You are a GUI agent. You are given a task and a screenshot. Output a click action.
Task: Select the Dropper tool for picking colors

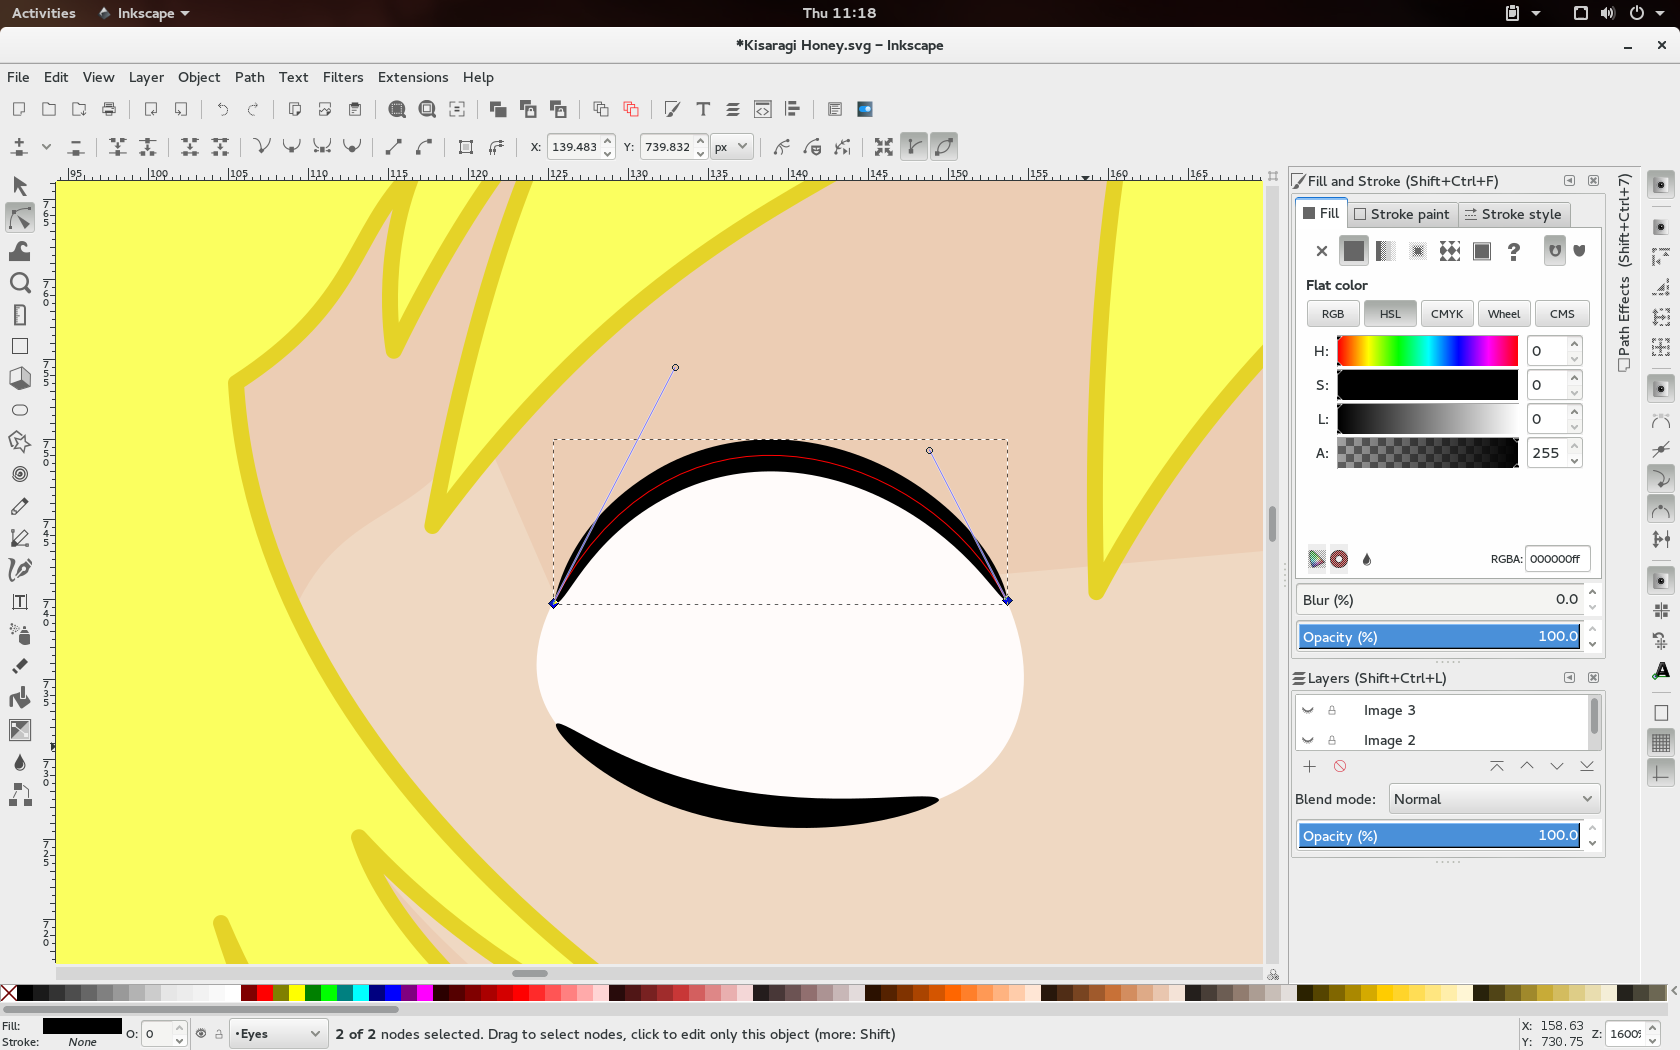click(20, 762)
